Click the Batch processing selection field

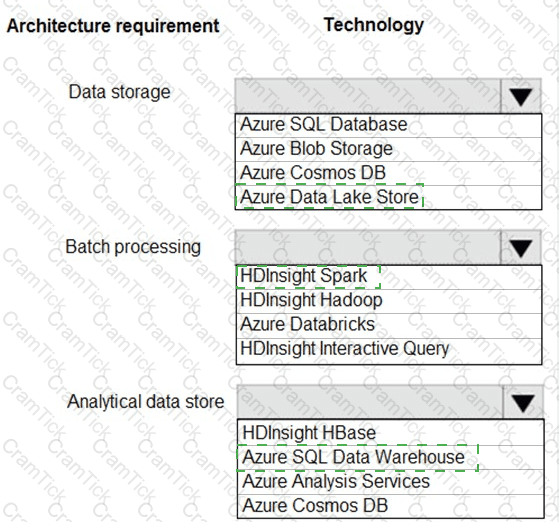point(368,247)
